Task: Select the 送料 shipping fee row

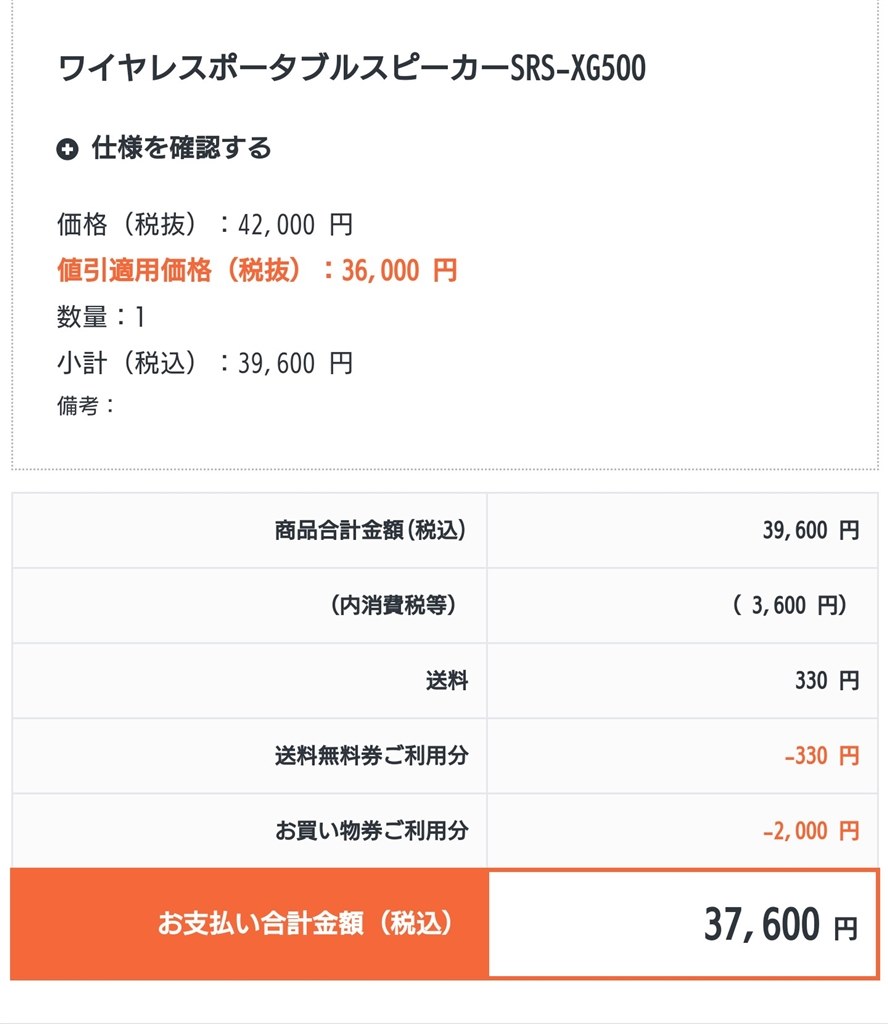Action: pos(444,680)
